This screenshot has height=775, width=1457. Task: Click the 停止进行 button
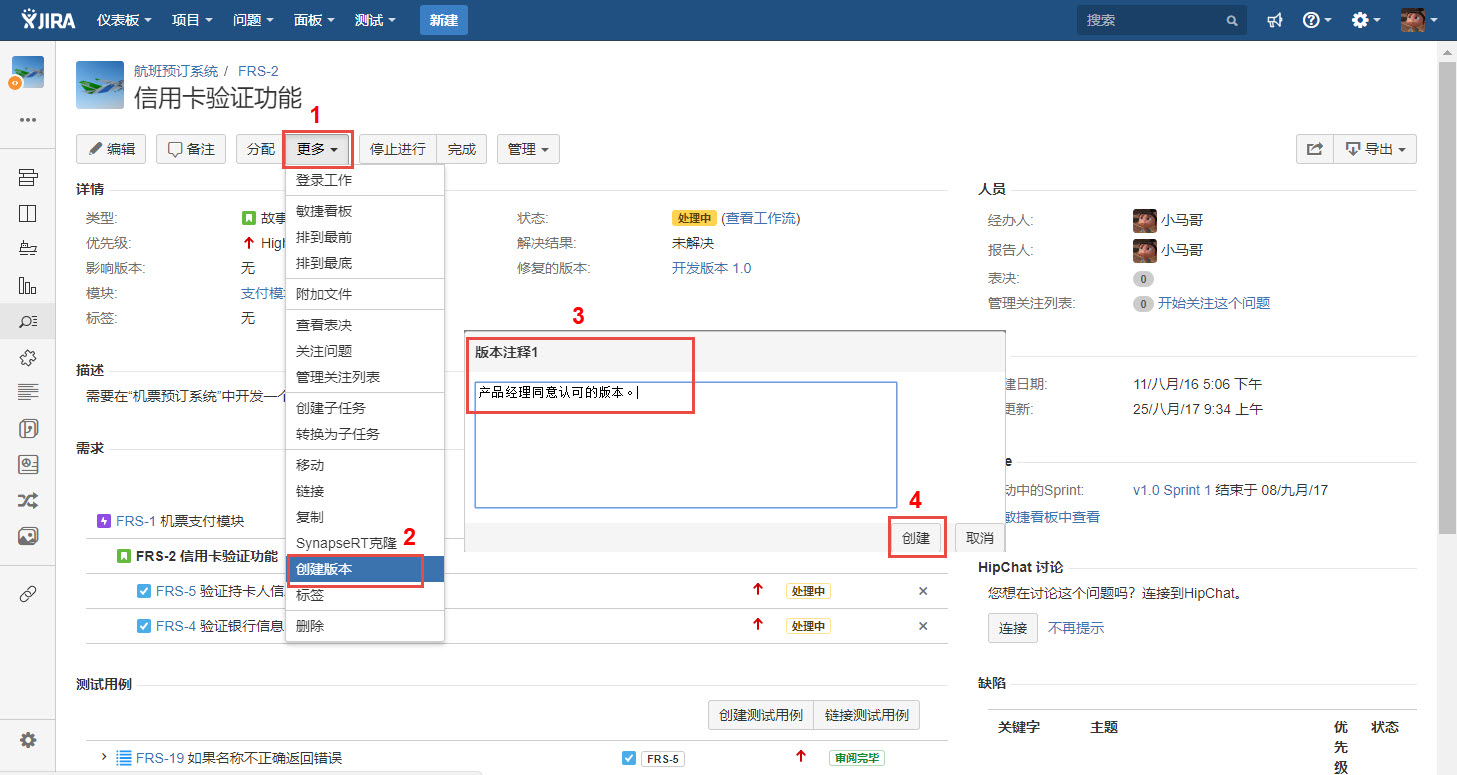[398, 149]
